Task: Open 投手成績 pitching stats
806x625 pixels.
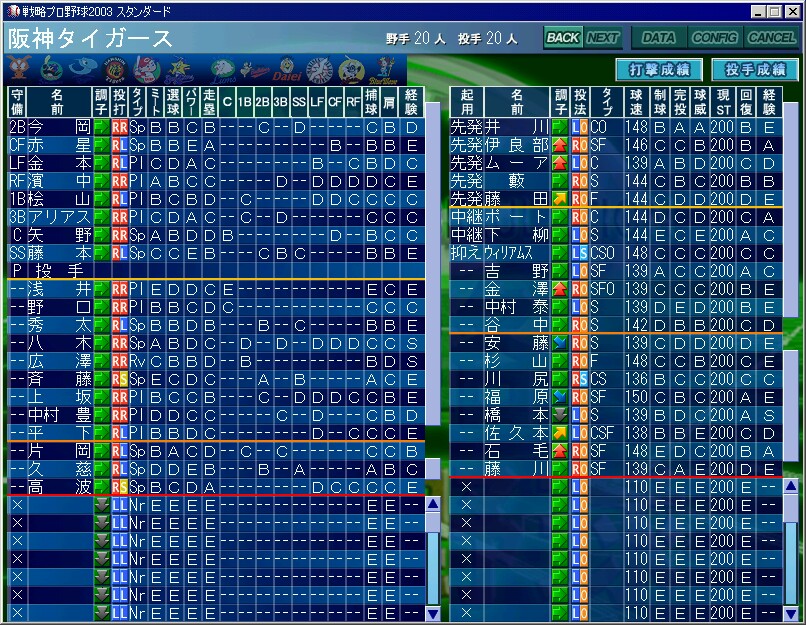Action: coord(754,70)
